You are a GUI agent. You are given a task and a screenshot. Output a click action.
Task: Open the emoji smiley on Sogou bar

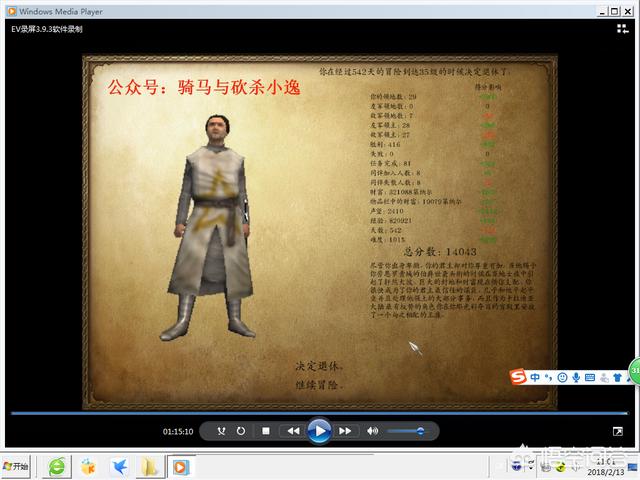562,378
